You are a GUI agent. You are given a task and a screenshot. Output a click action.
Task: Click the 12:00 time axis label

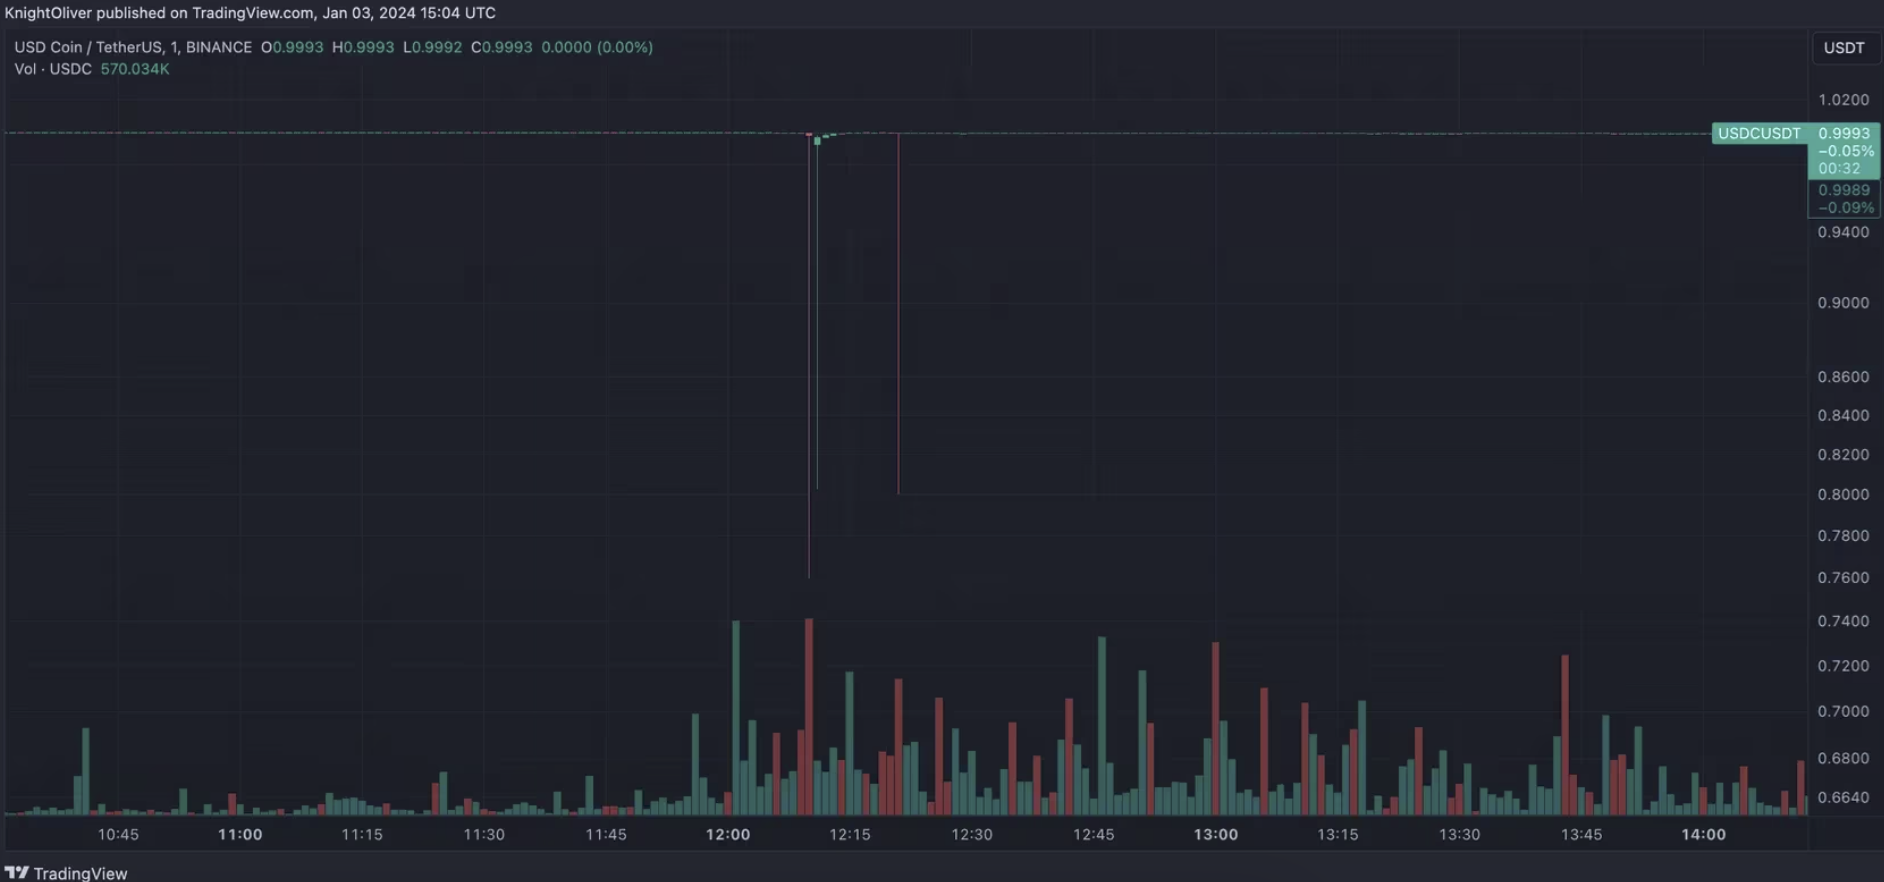click(728, 834)
